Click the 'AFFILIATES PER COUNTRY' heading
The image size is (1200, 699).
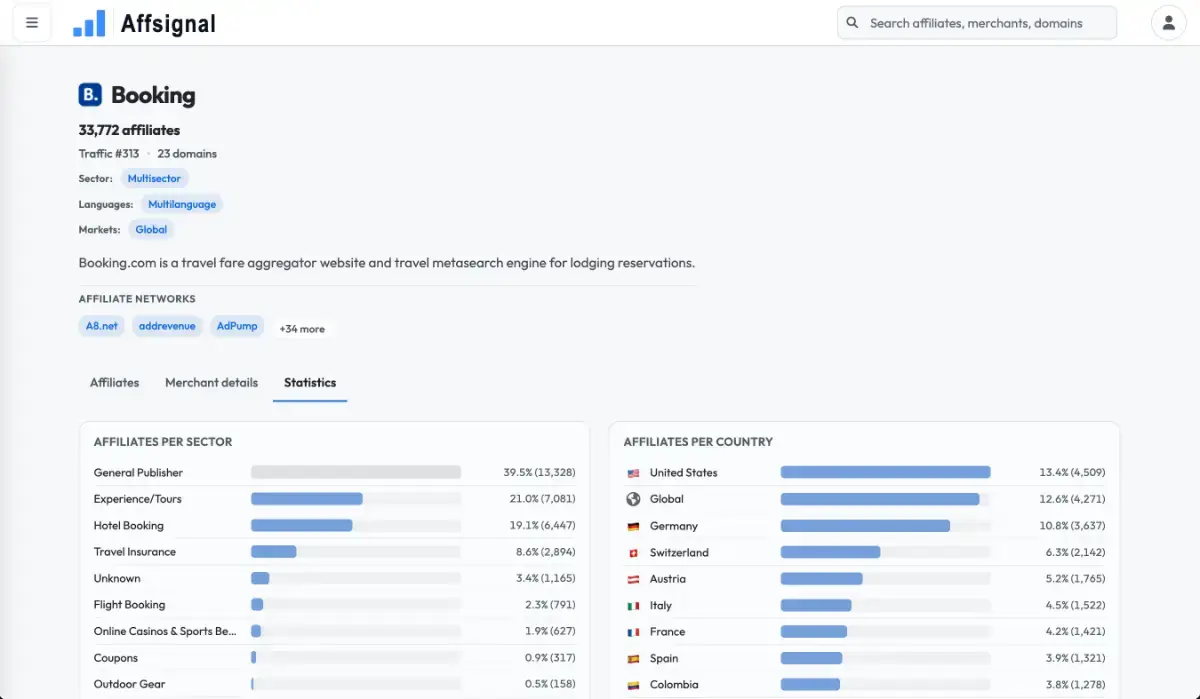point(698,442)
